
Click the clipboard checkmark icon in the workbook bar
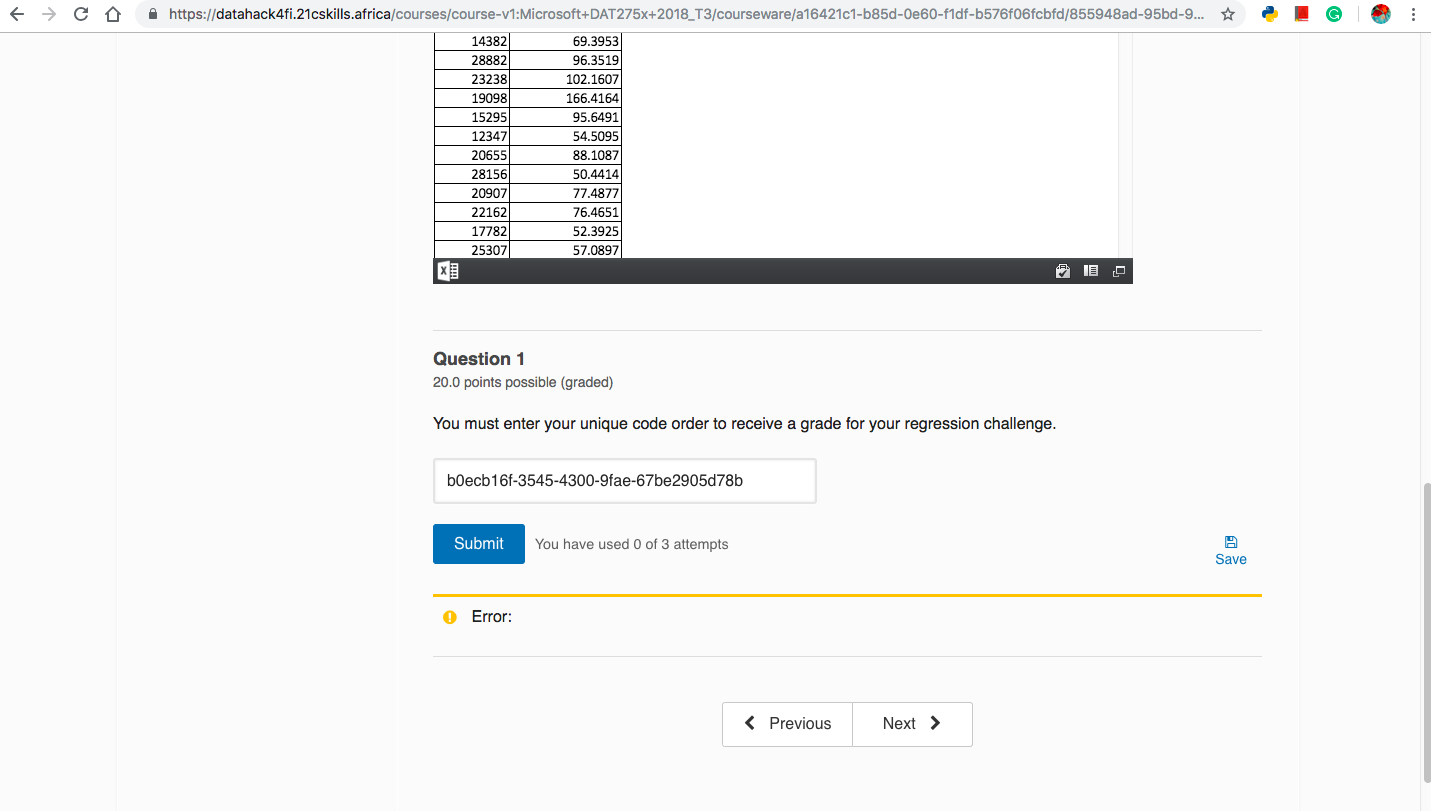(x=1063, y=271)
